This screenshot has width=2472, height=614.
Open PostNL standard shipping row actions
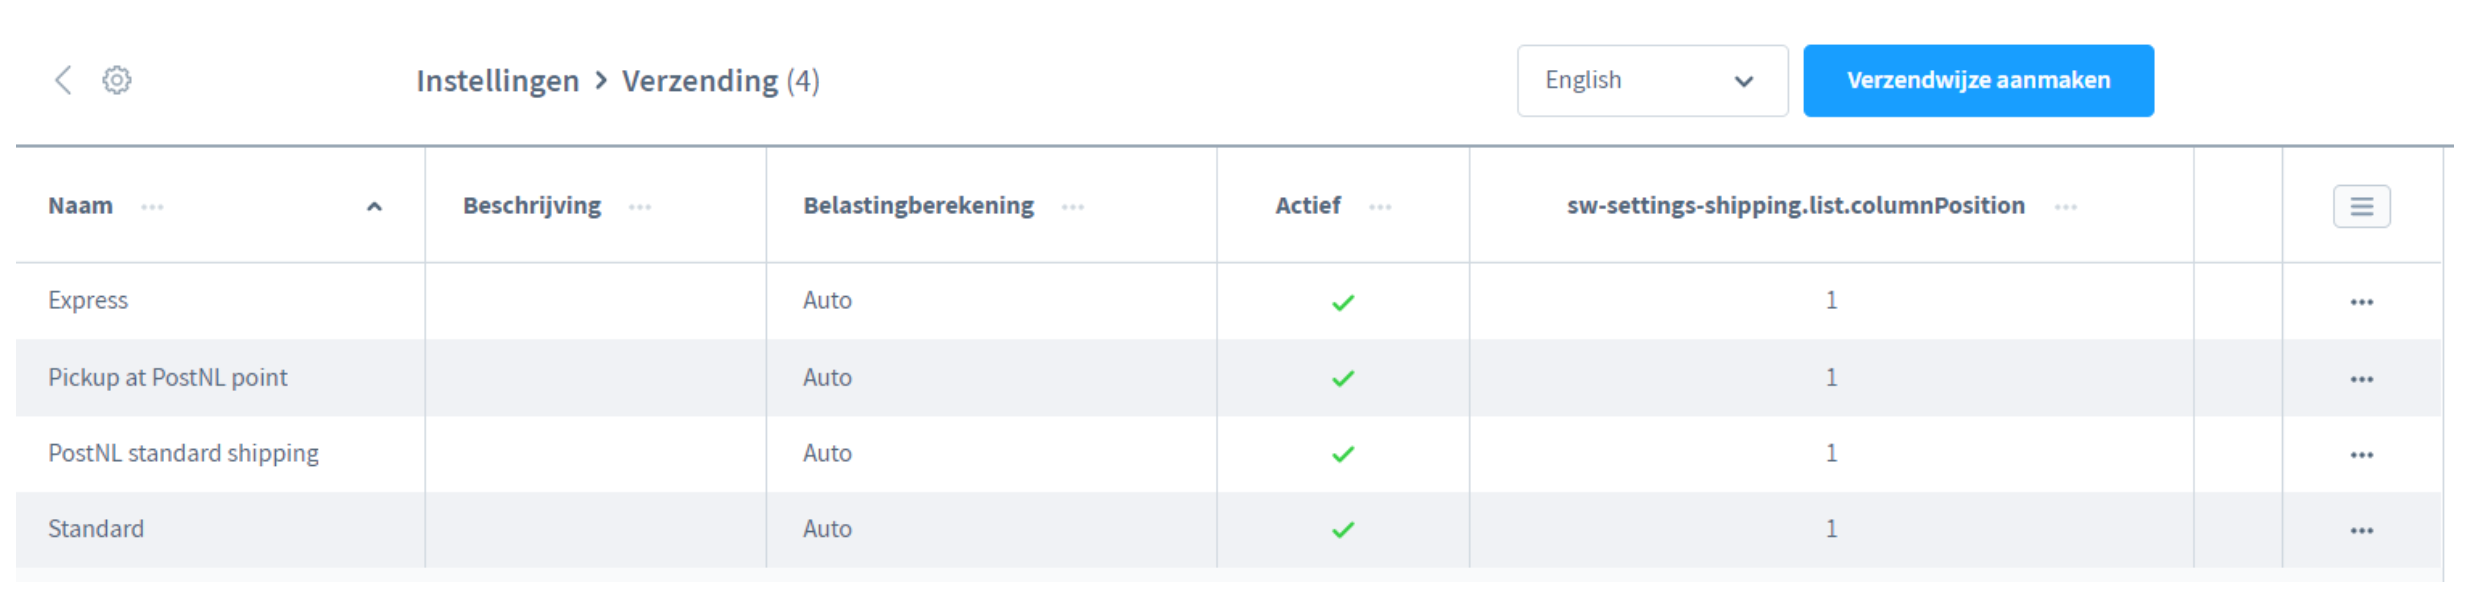(2361, 455)
